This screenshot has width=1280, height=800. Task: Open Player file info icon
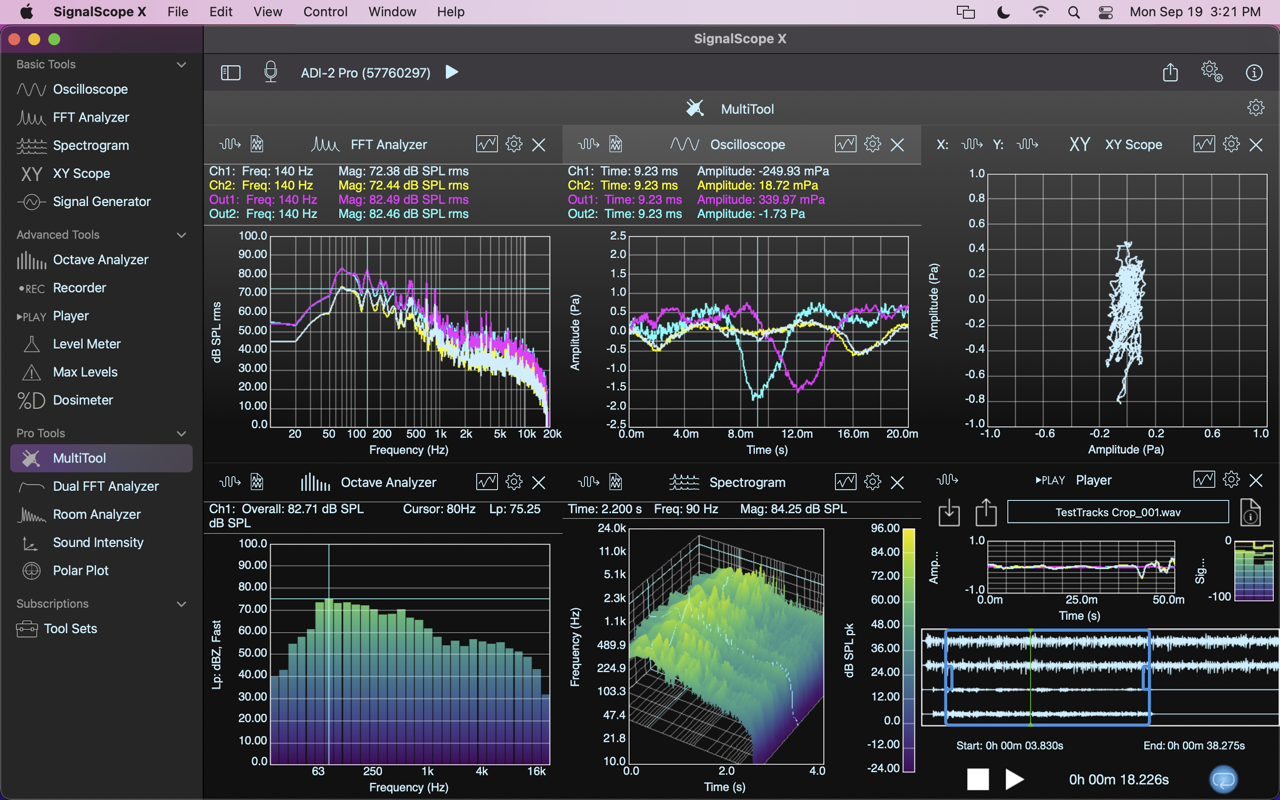[1250, 513]
